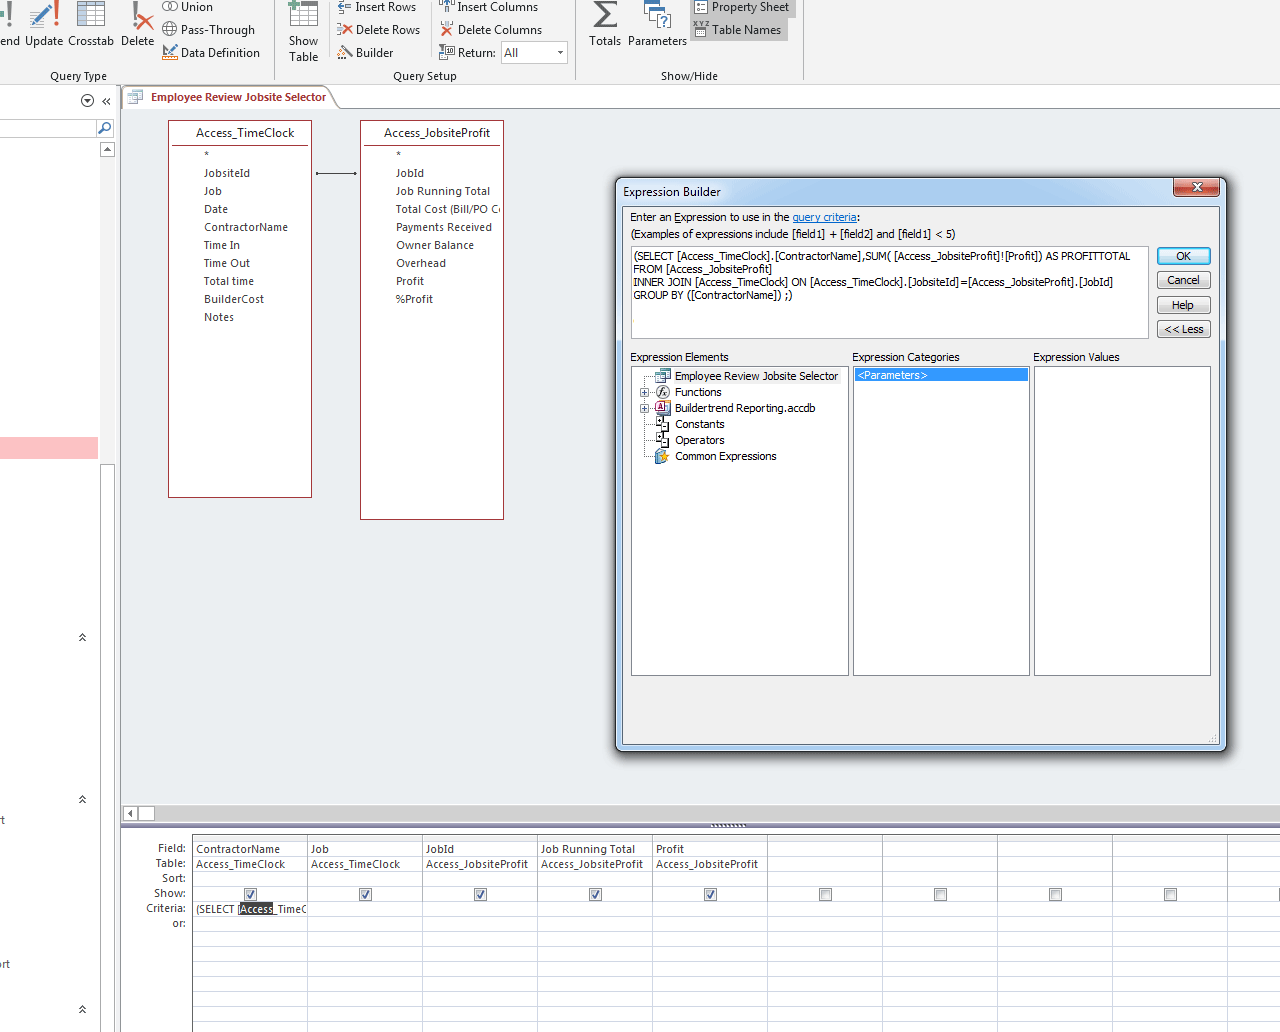Toggle Show checkbox under JobId column
Viewport: 1280px width, 1032px height.
click(480, 894)
